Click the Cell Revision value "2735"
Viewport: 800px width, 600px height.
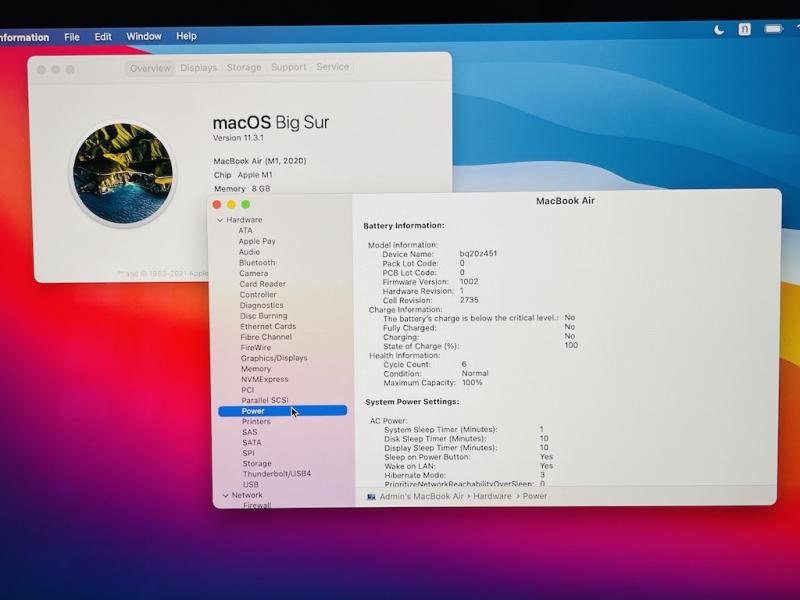click(x=469, y=300)
